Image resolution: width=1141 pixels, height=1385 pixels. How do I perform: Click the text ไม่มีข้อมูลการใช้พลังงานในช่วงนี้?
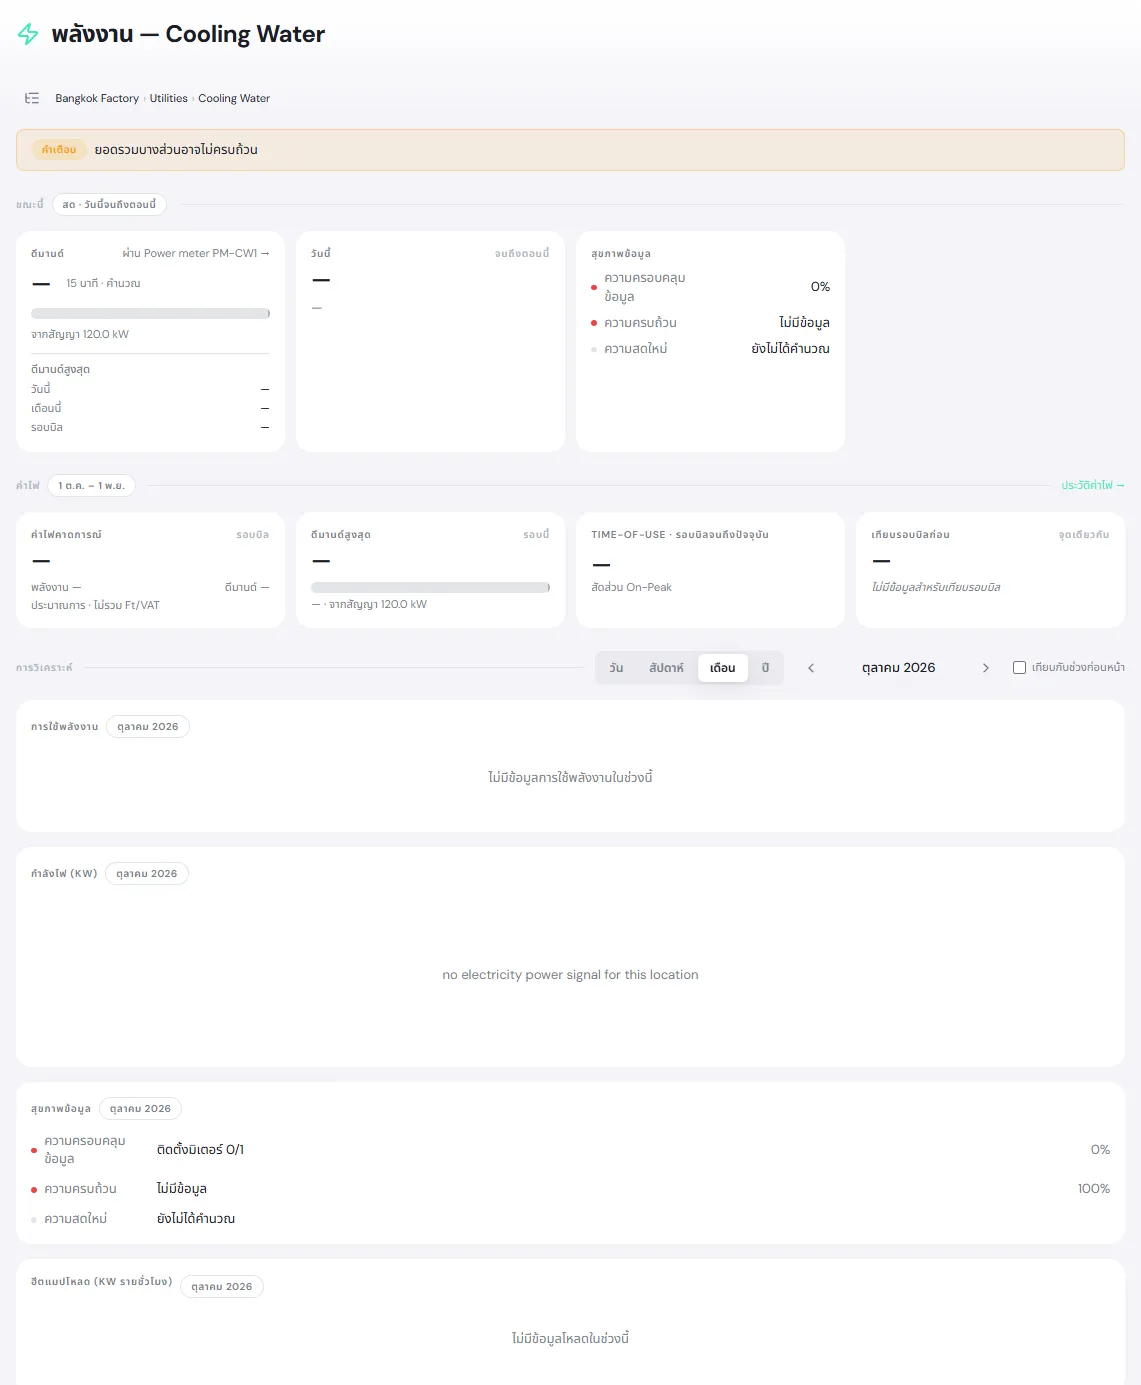pos(570,778)
